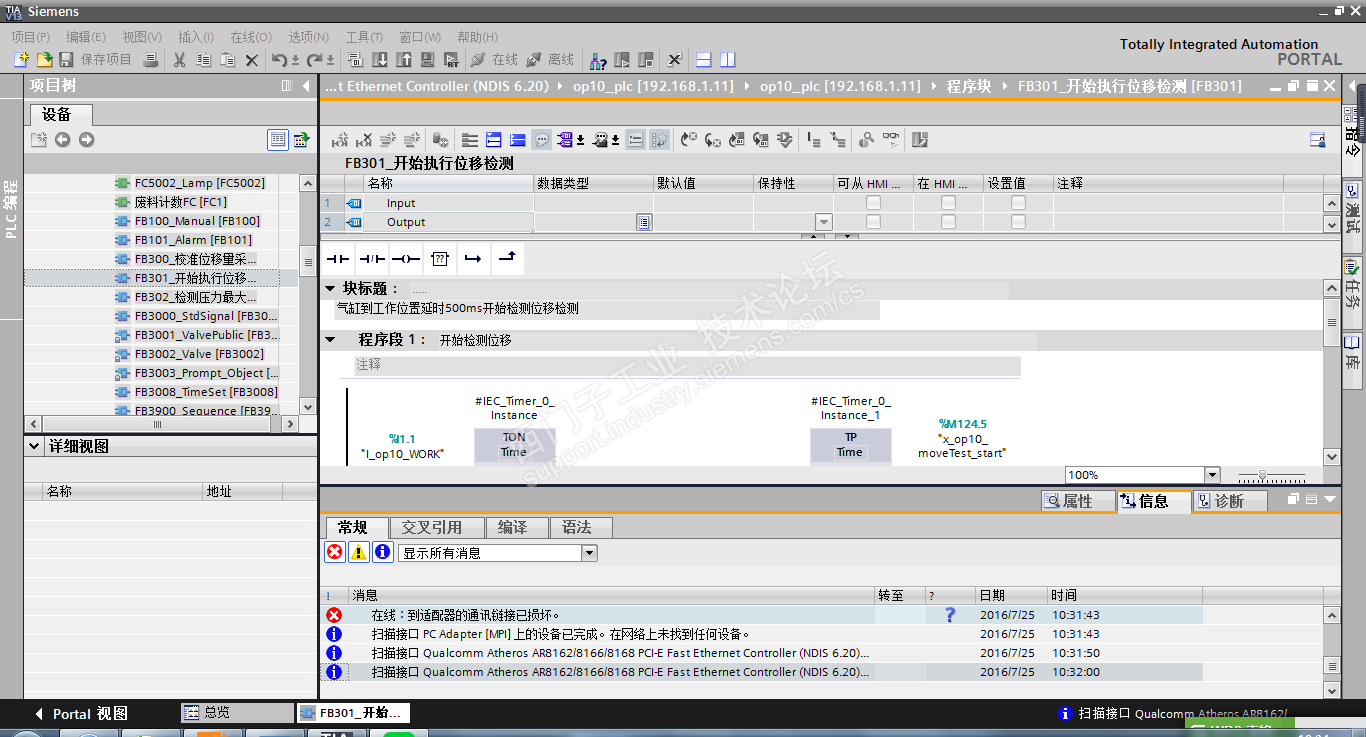Click the help question mark in error row

(950, 615)
